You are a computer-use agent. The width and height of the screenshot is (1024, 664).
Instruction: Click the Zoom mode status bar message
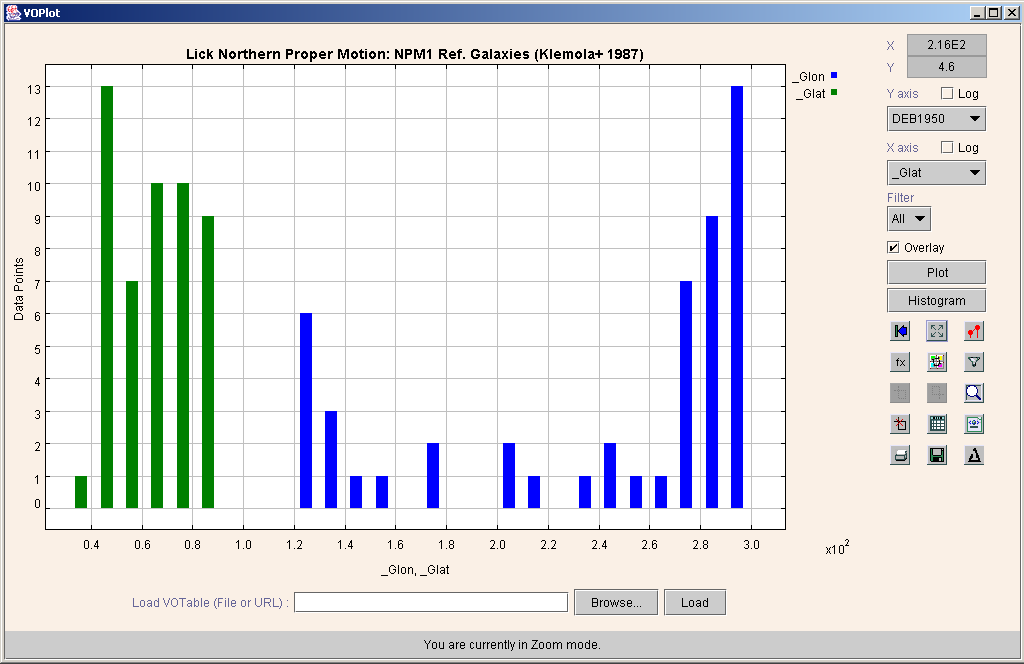click(x=512, y=644)
